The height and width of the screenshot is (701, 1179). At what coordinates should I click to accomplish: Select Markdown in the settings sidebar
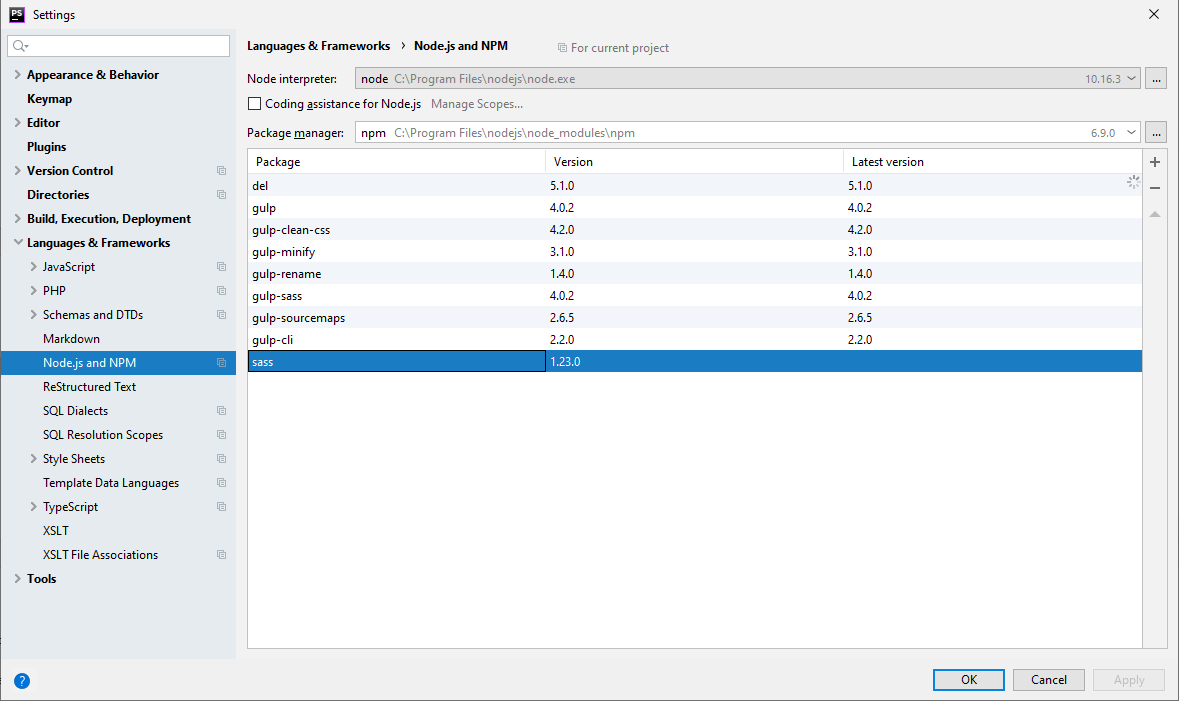(x=70, y=338)
